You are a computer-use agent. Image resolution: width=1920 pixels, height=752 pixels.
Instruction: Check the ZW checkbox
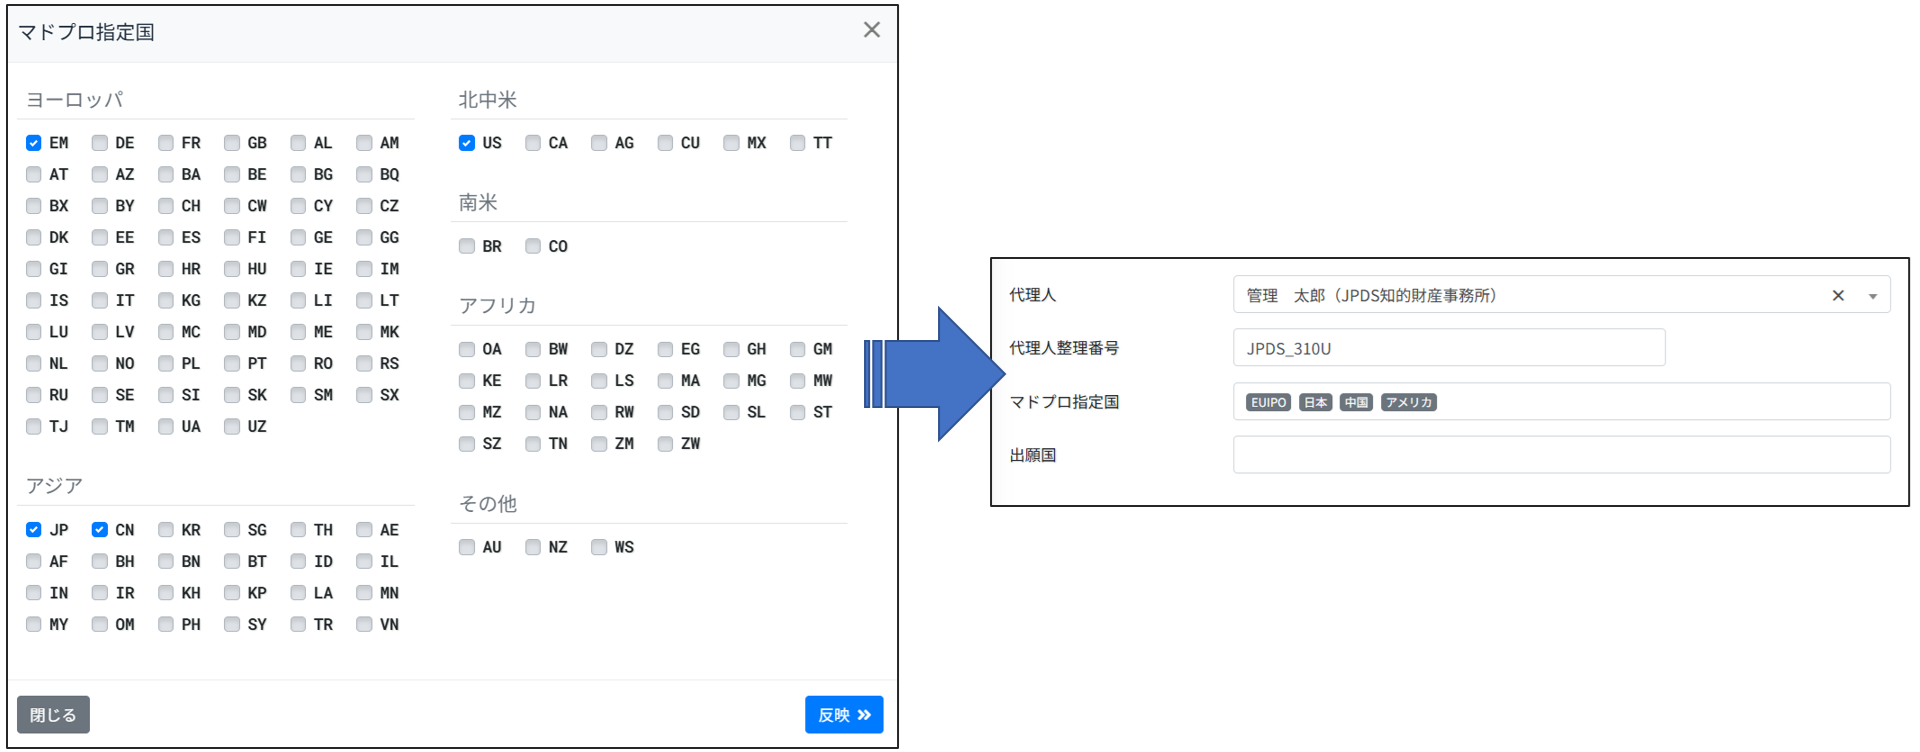tap(665, 444)
